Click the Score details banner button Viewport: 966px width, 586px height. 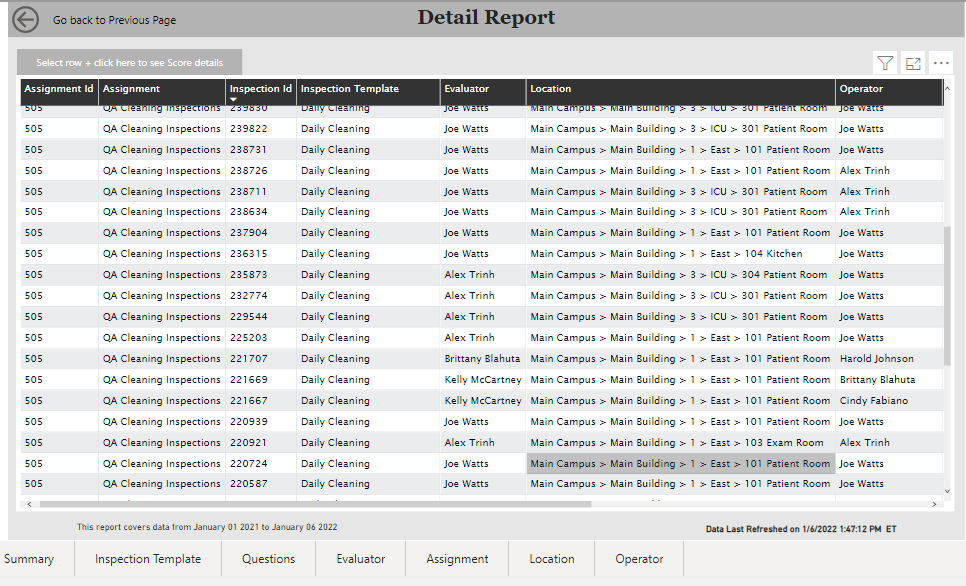pos(129,61)
